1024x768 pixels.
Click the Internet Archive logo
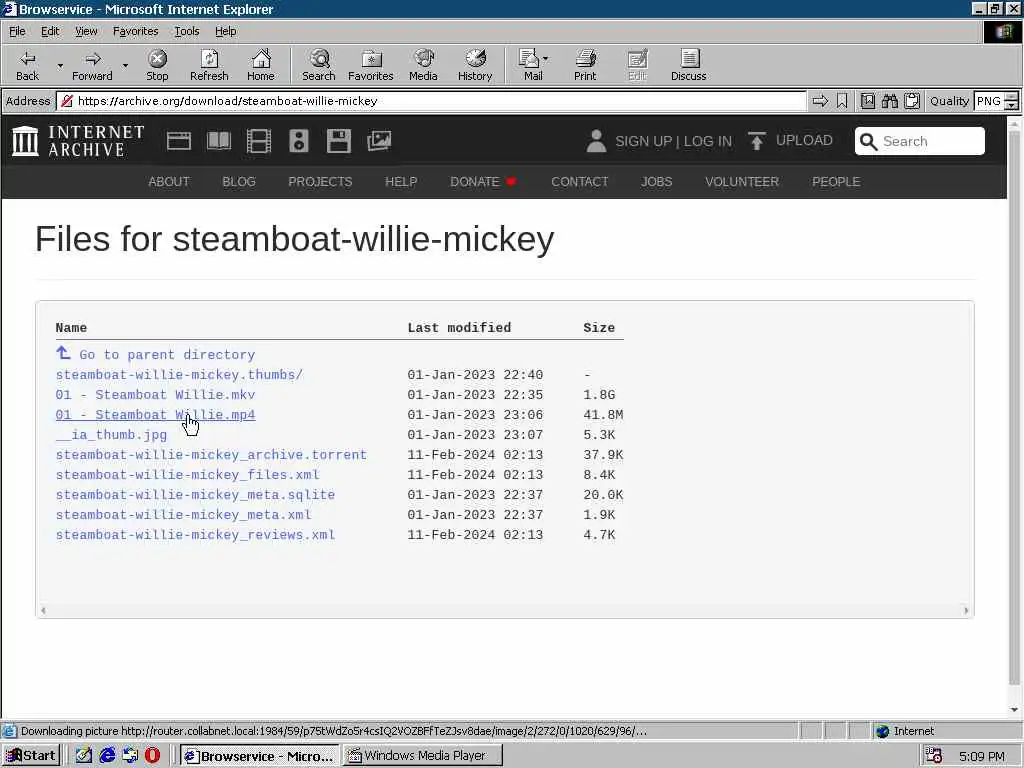78,141
